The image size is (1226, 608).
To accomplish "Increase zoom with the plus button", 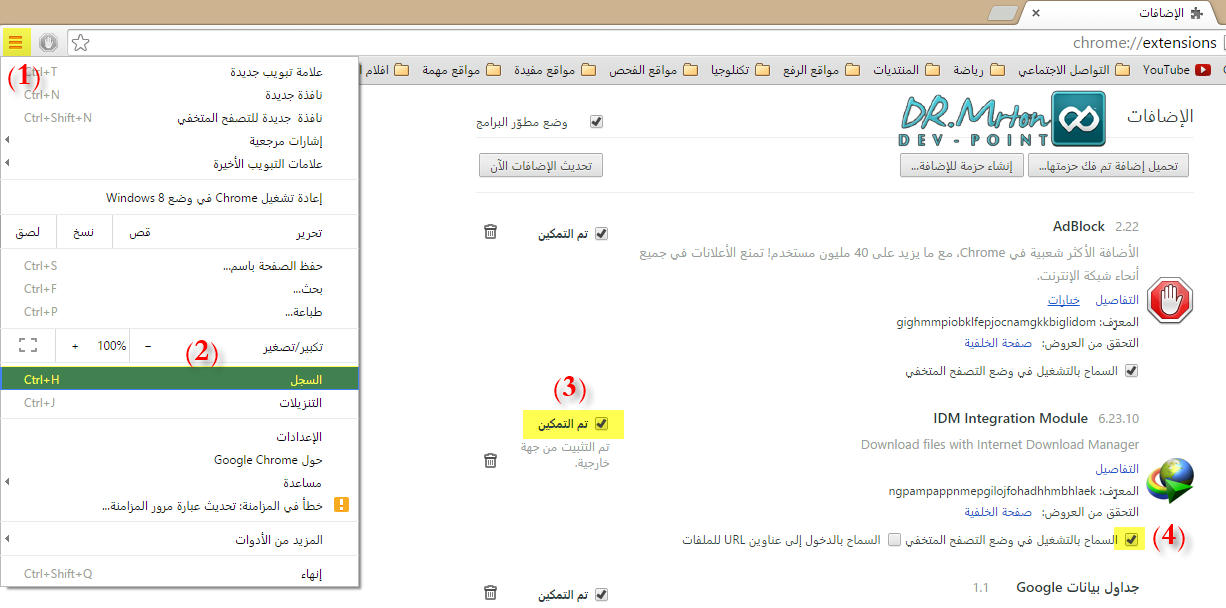I will 75,346.
